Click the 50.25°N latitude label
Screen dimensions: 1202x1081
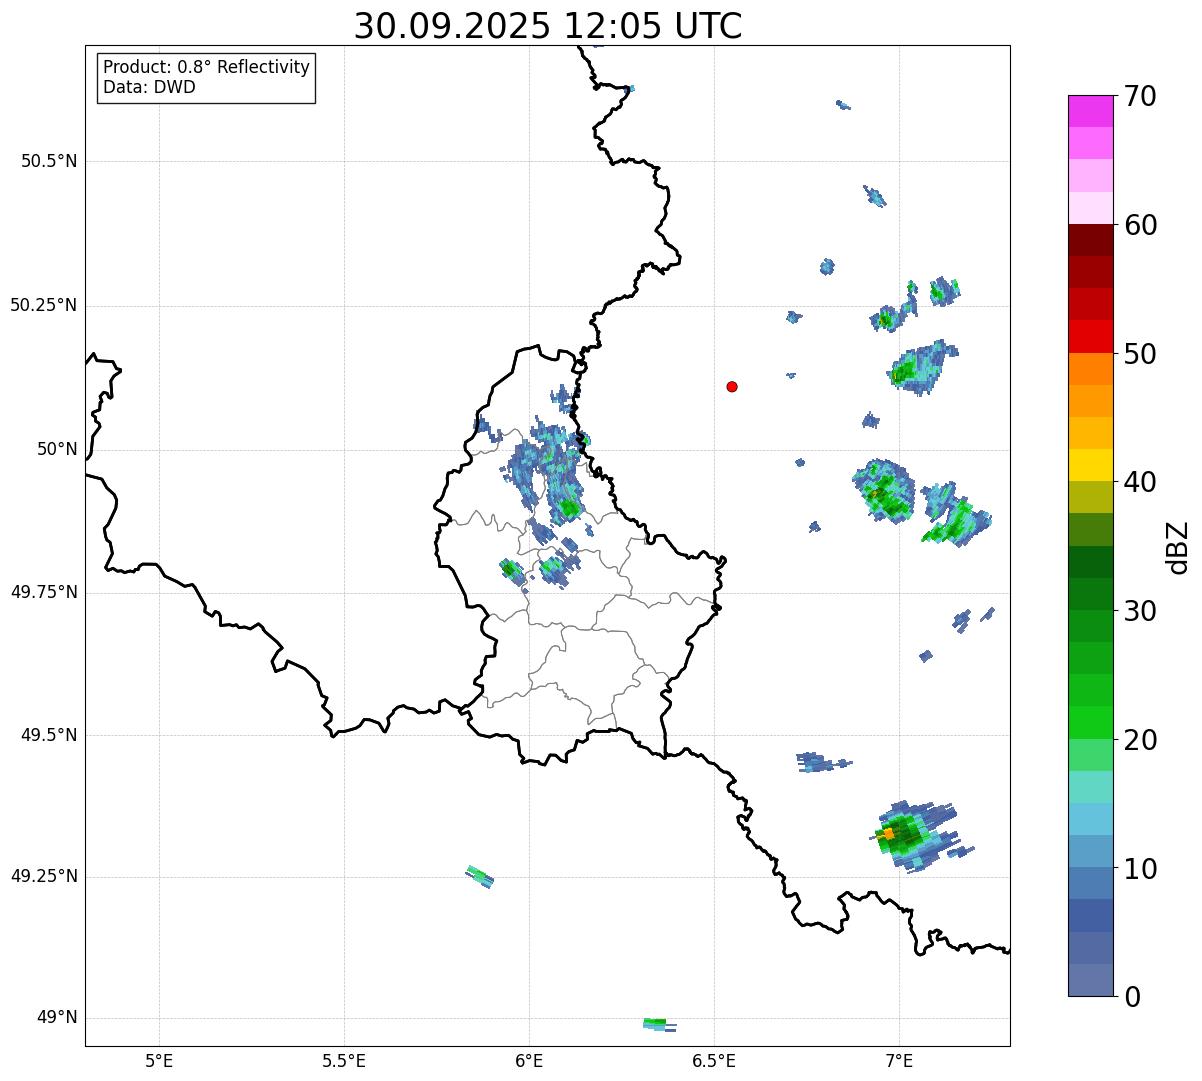44,305
